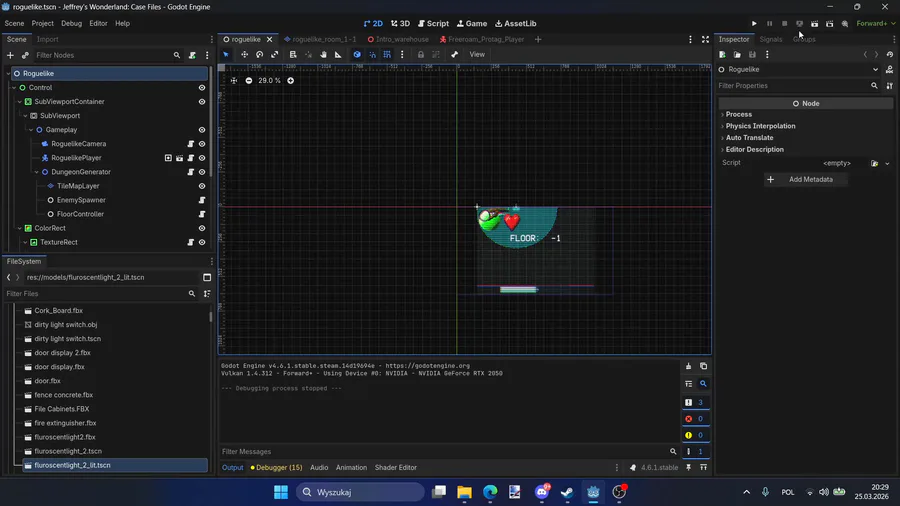900x506 pixels.
Task: Copy the Output log selection icon
Action: (703, 366)
